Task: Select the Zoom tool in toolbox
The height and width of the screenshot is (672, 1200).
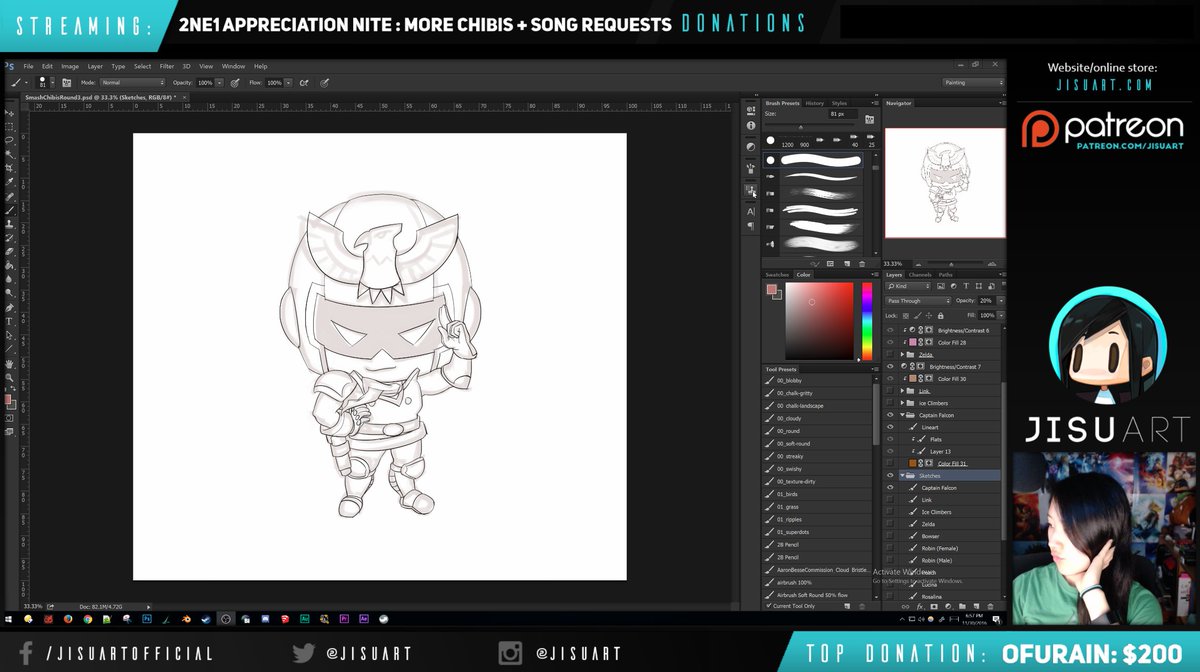Action: click(10, 378)
